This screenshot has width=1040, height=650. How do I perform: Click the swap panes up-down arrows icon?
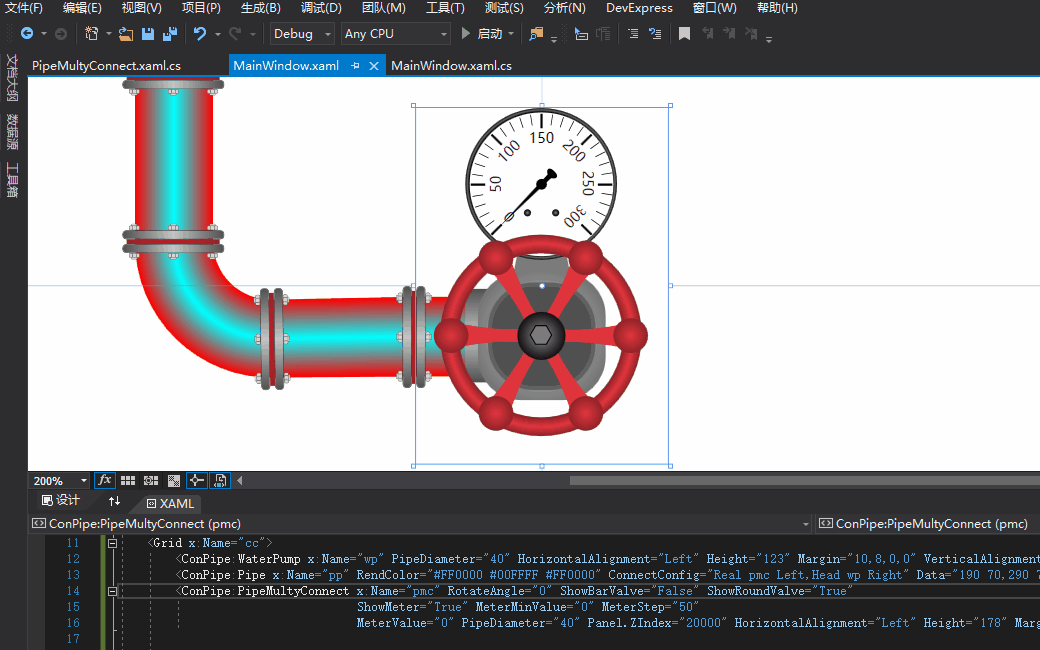[114, 501]
